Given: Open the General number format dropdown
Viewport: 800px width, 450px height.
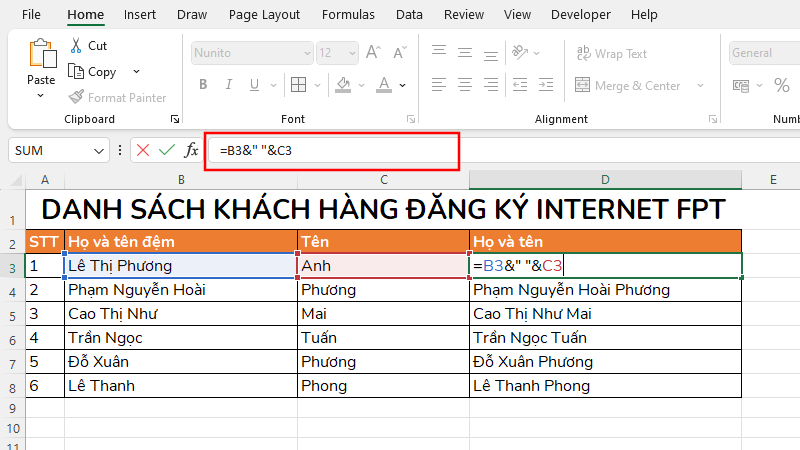Looking at the screenshot, I should point(764,53).
